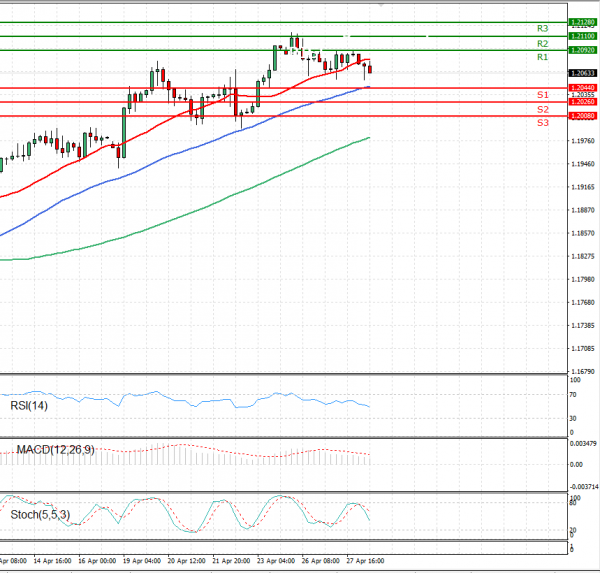This screenshot has height=573, width=600.
Task: Click the MACD(12,26,9) indicator label
Action: pyautogui.click(x=55, y=449)
